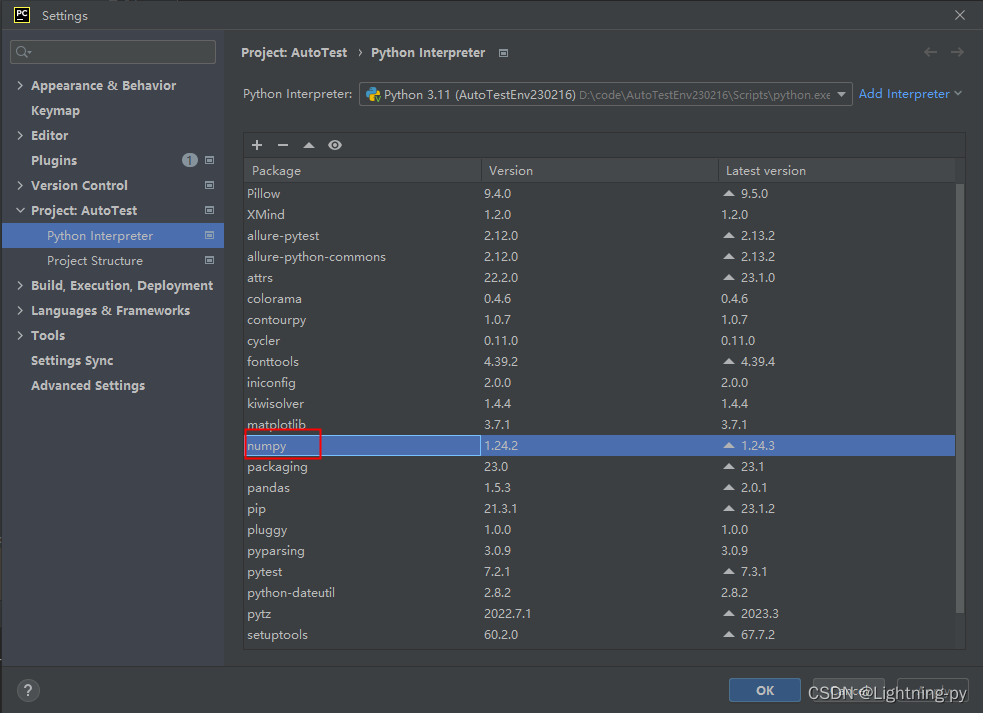
Task: Click the uninstall package minus icon
Action: coord(283,145)
